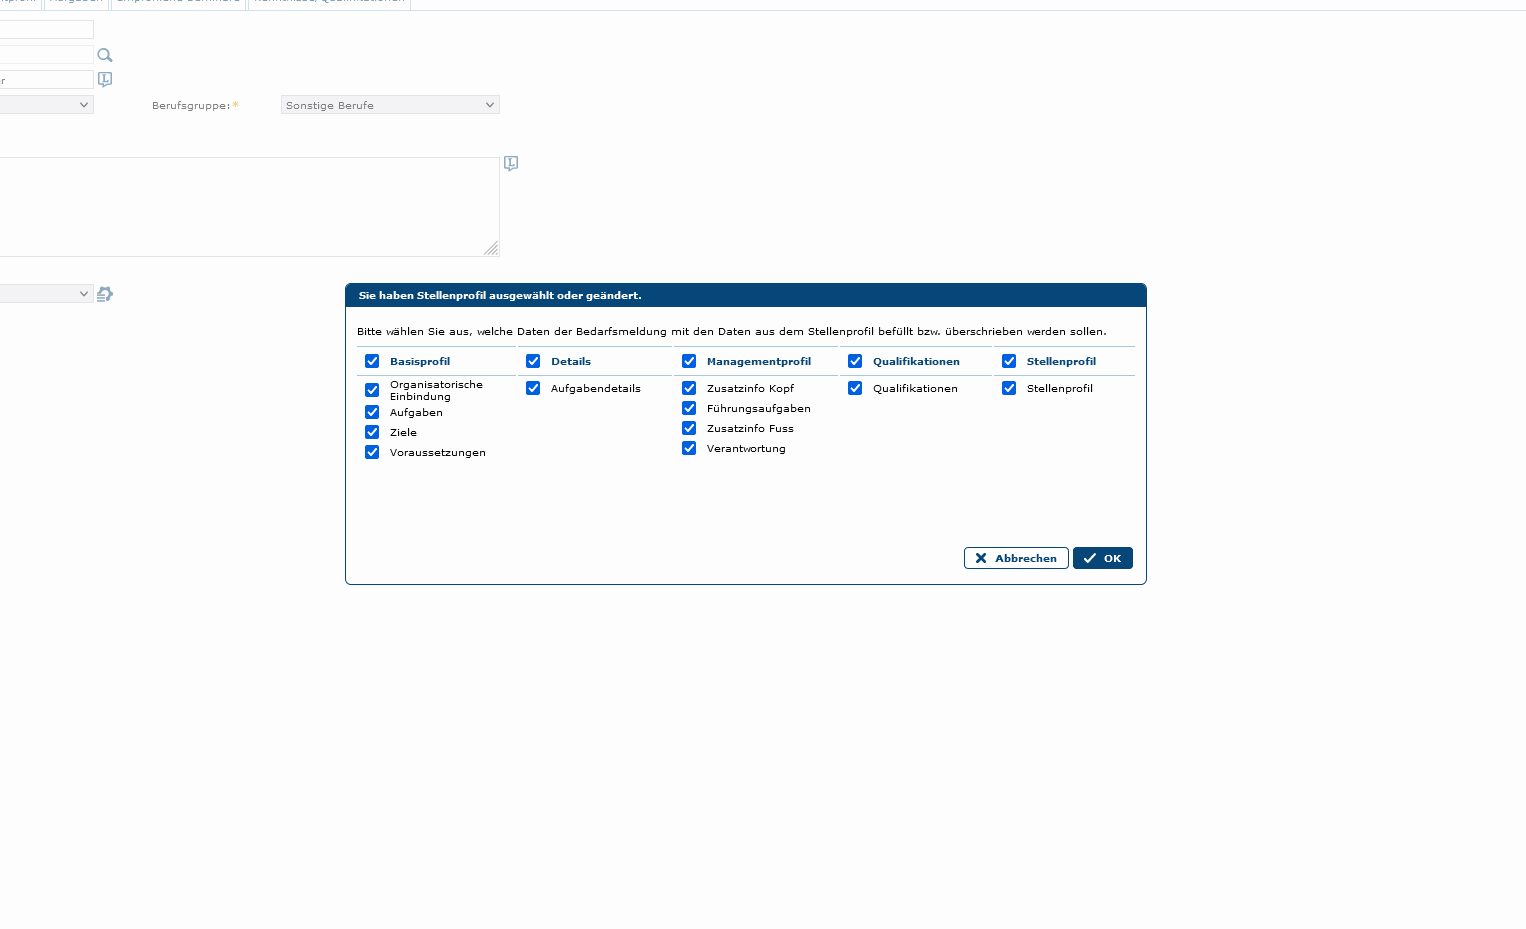
Task: Click the magnifier search icon
Action: [x=105, y=55]
